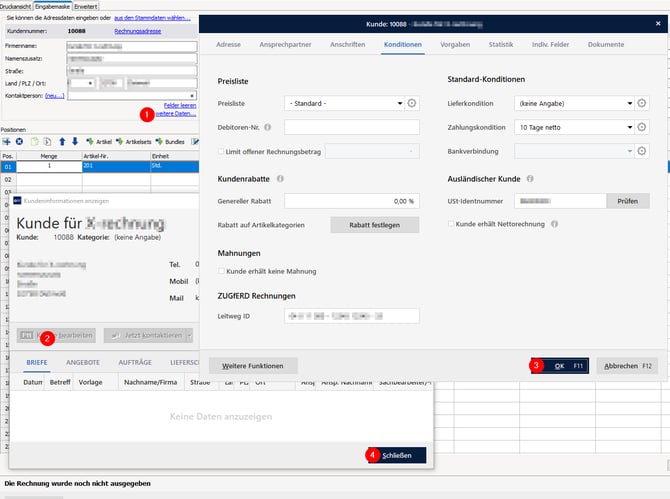Open the Rechnungsadresse link
670x499 pixels.
(x=138, y=31)
